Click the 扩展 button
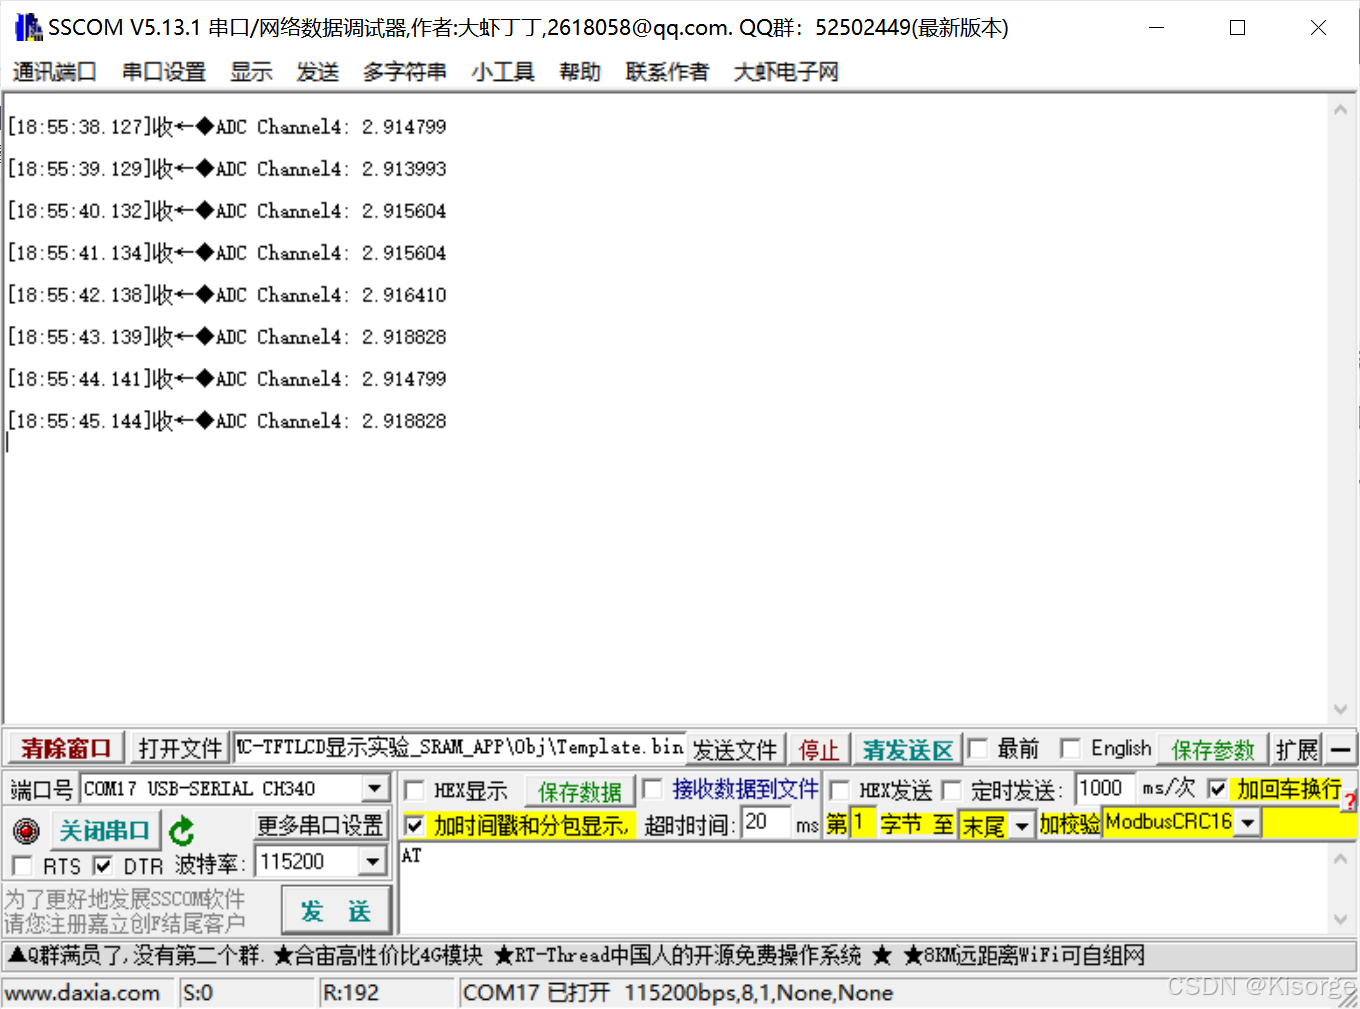Image resolution: width=1360 pixels, height=1009 pixels. point(1297,749)
